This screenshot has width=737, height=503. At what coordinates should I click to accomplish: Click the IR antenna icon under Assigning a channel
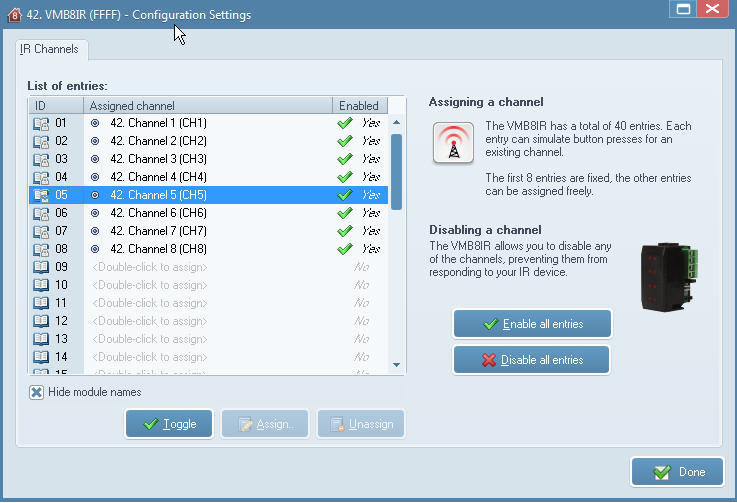pyautogui.click(x=453, y=143)
